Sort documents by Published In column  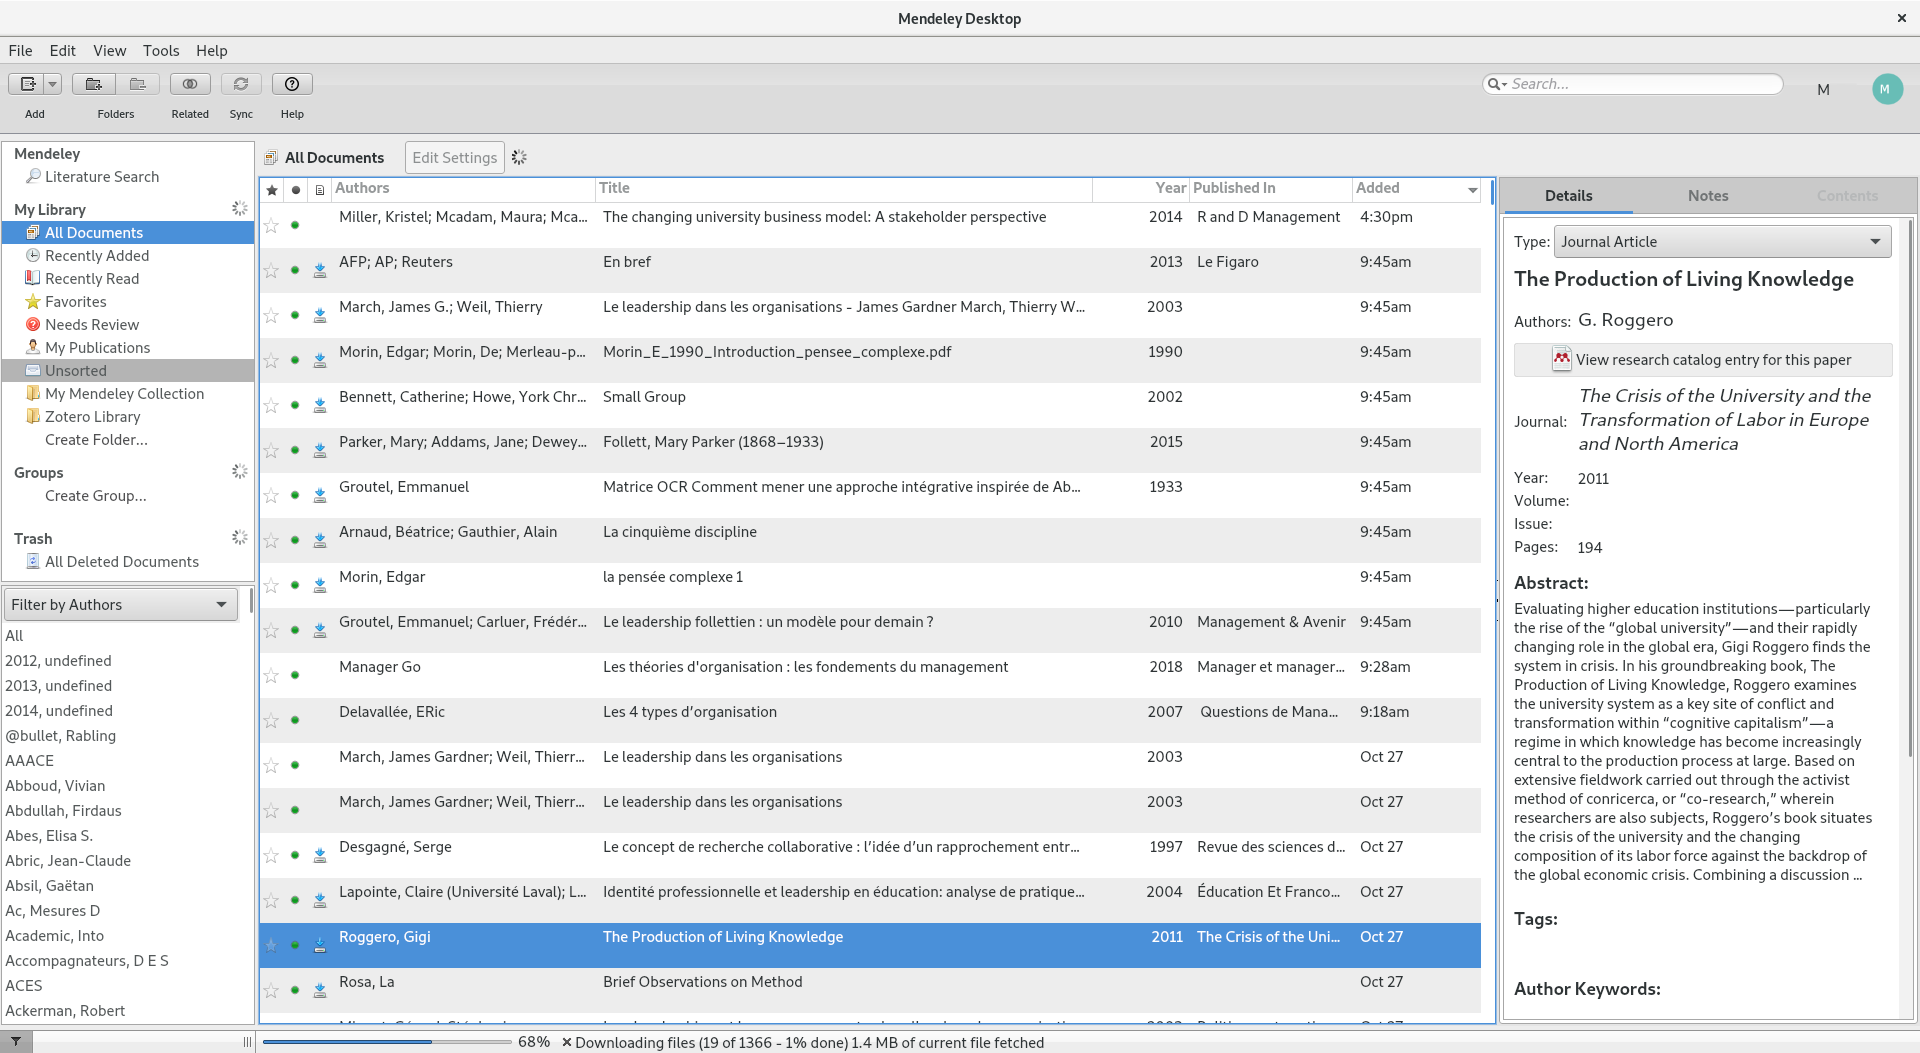click(1271, 189)
